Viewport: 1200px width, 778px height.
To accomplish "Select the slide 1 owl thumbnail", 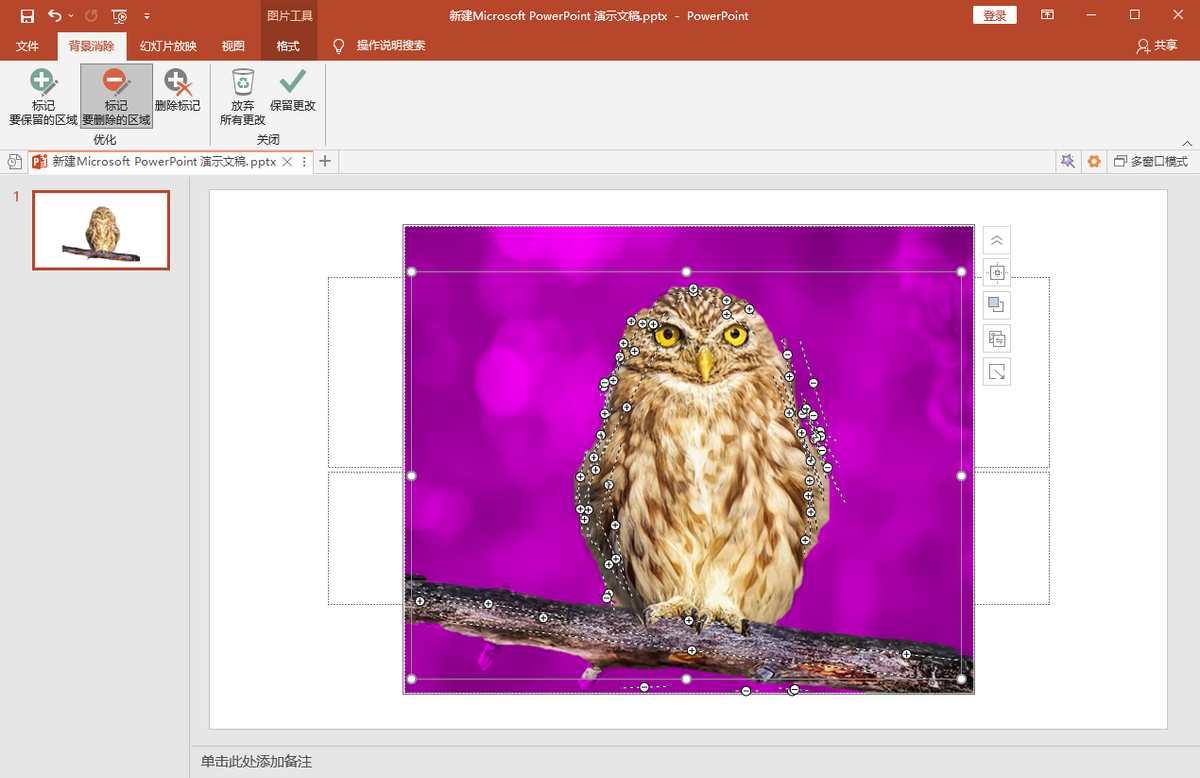I will click(x=101, y=230).
